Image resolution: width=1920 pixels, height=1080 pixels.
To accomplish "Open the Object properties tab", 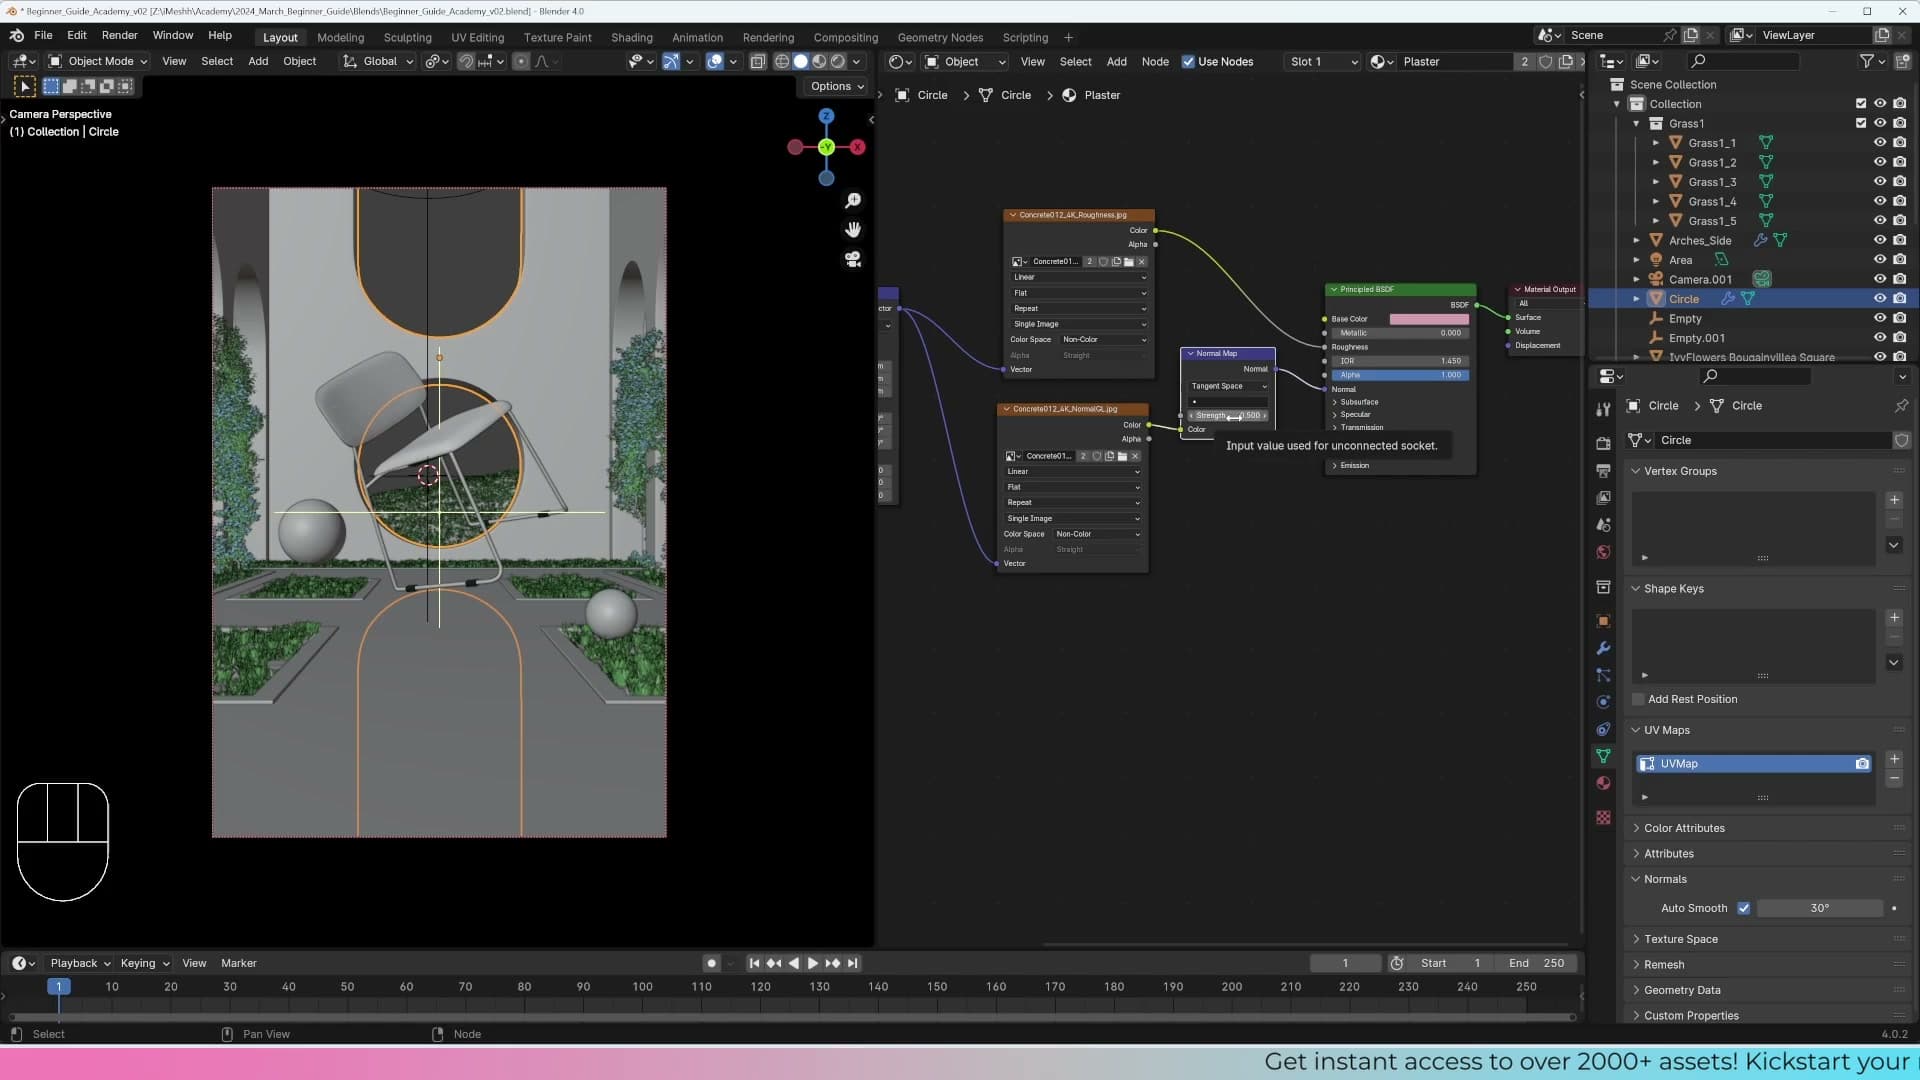I will click(x=1603, y=620).
